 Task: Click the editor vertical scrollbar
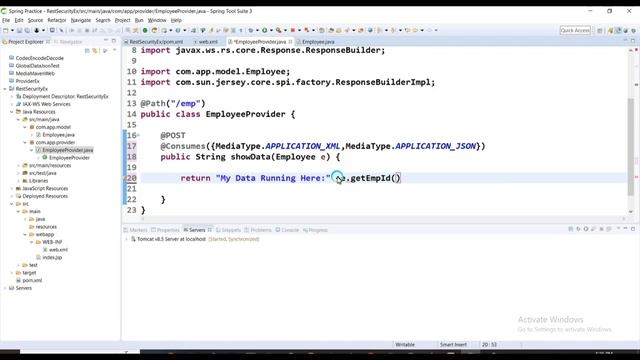[631, 147]
